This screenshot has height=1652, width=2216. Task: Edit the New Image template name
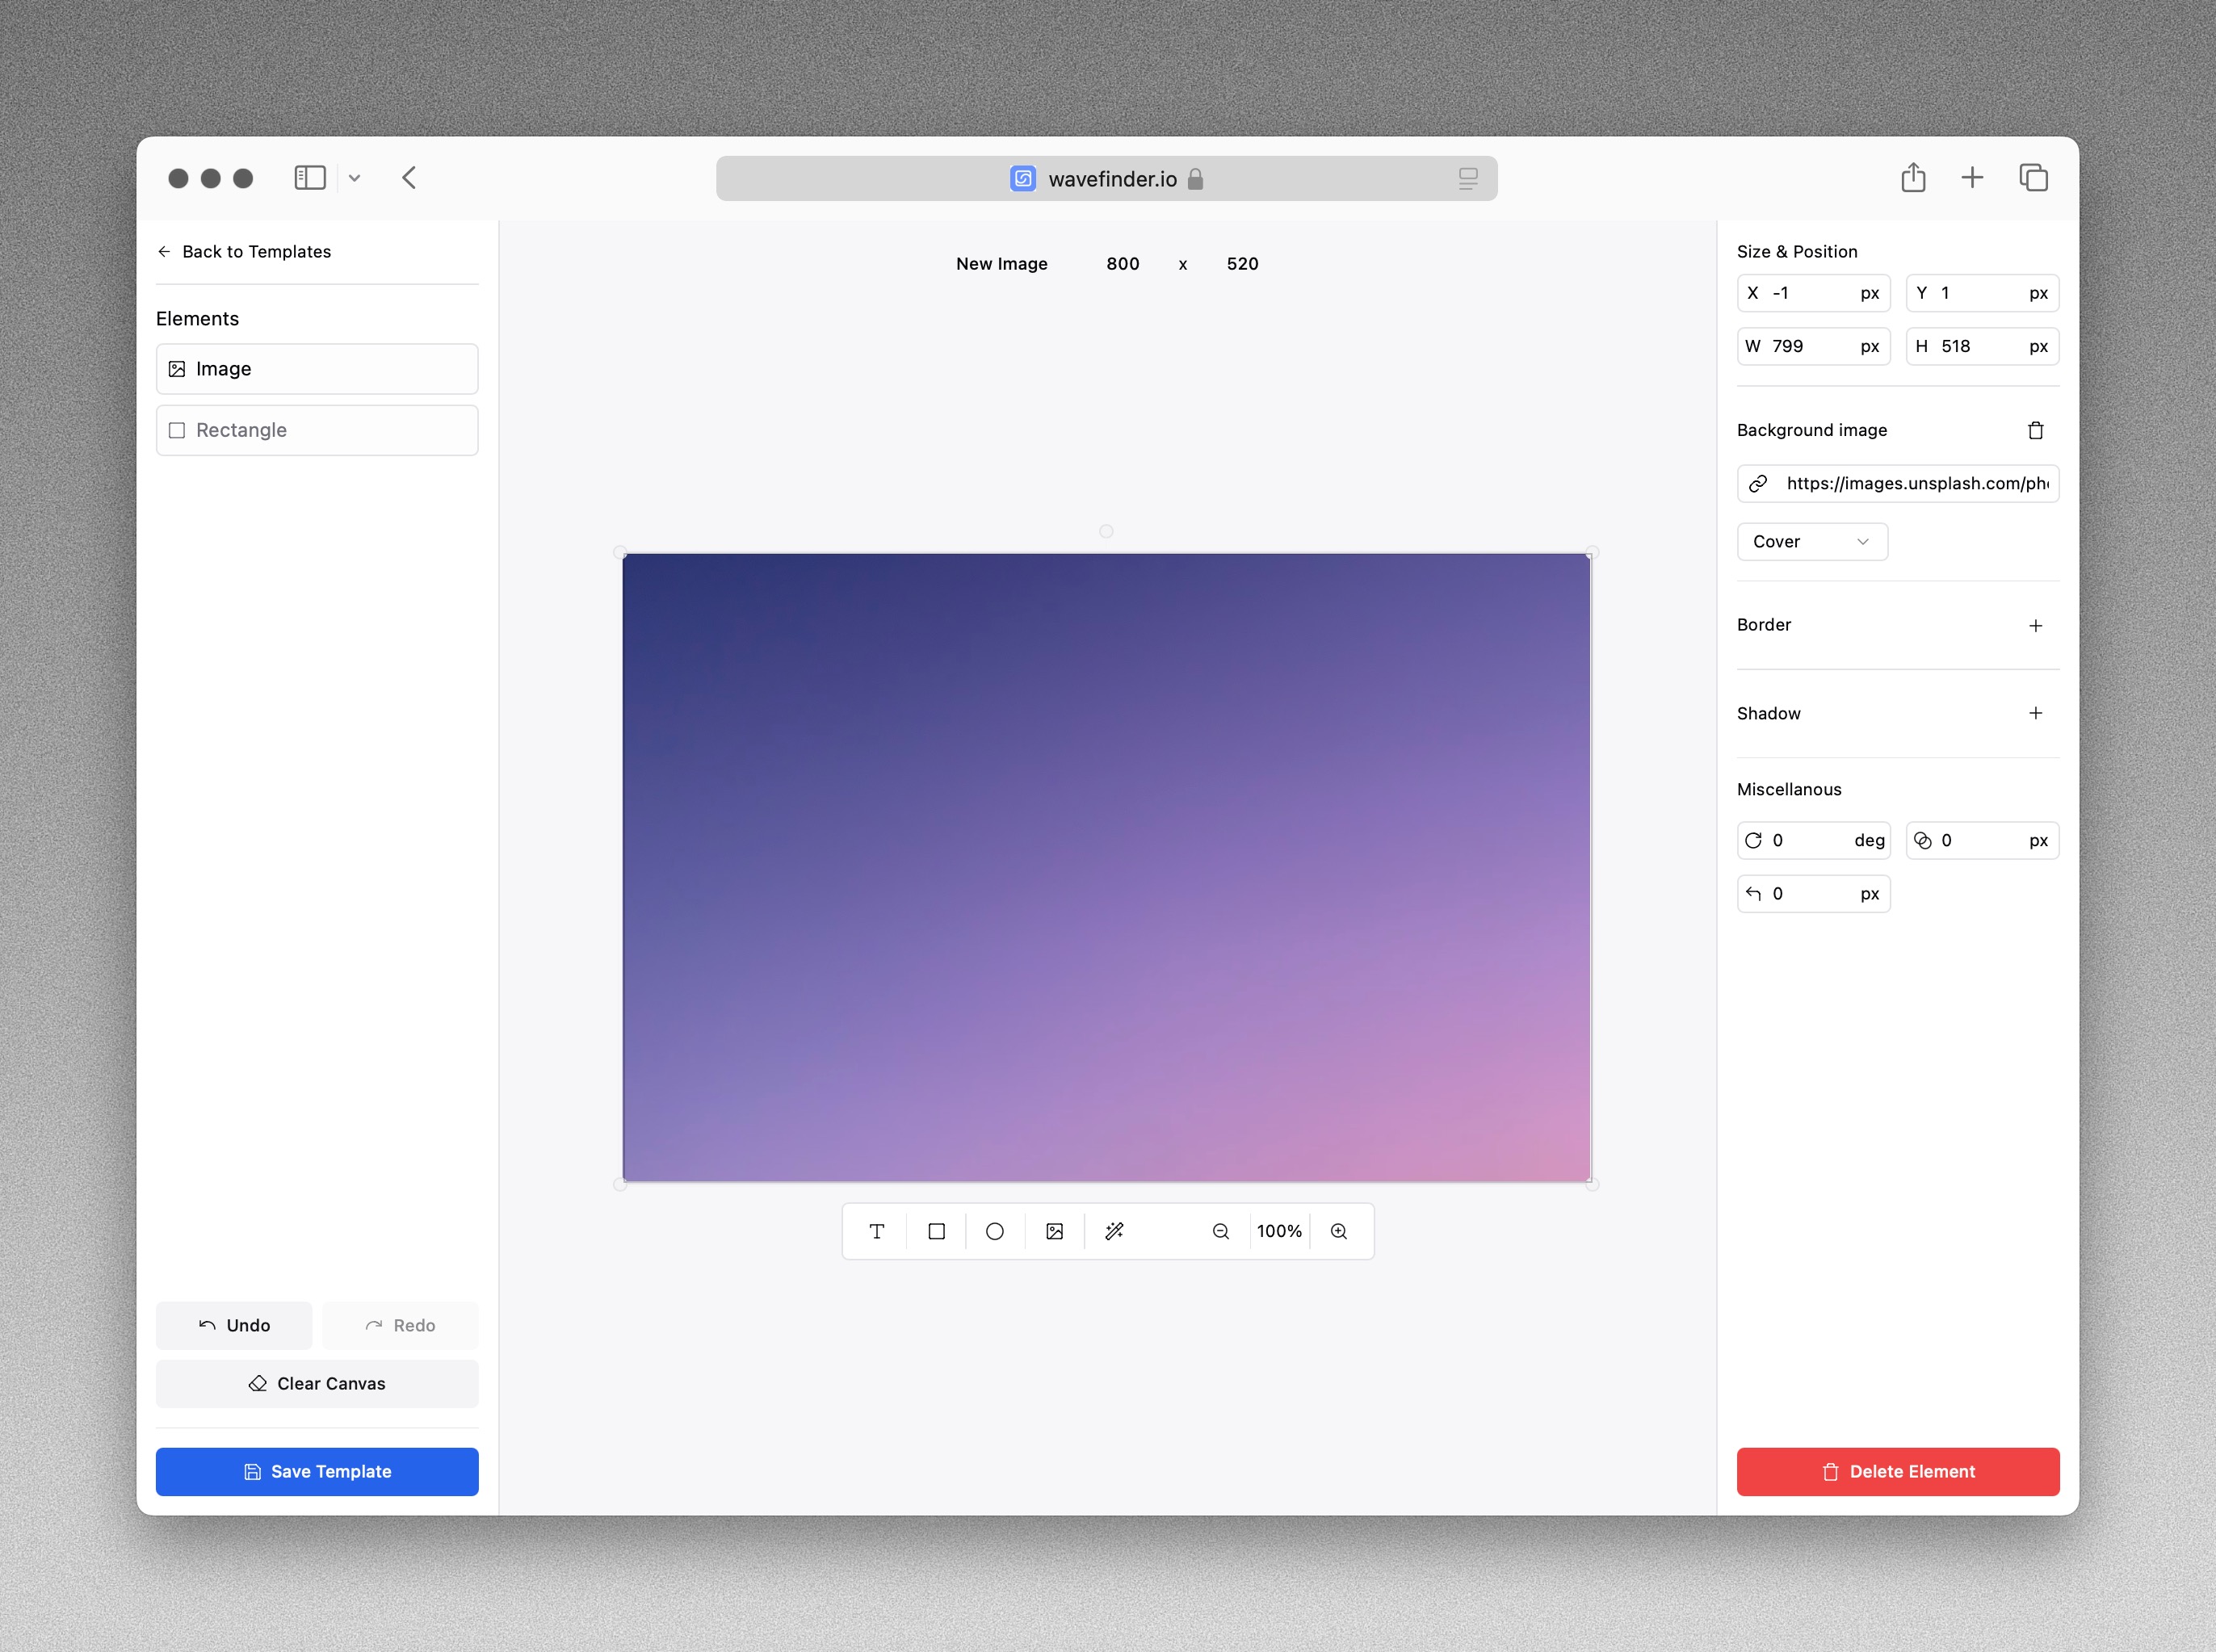pyautogui.click(x=1002, y=263)
